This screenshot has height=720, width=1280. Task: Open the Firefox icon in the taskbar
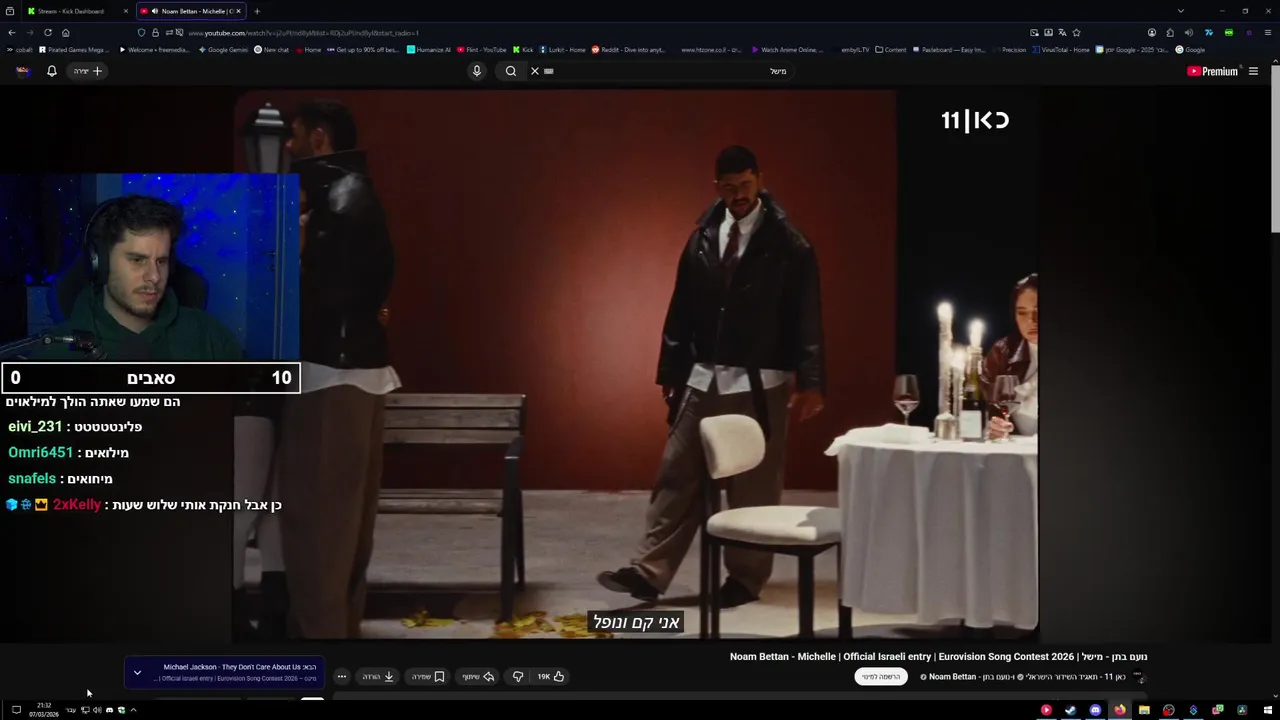1120,710
